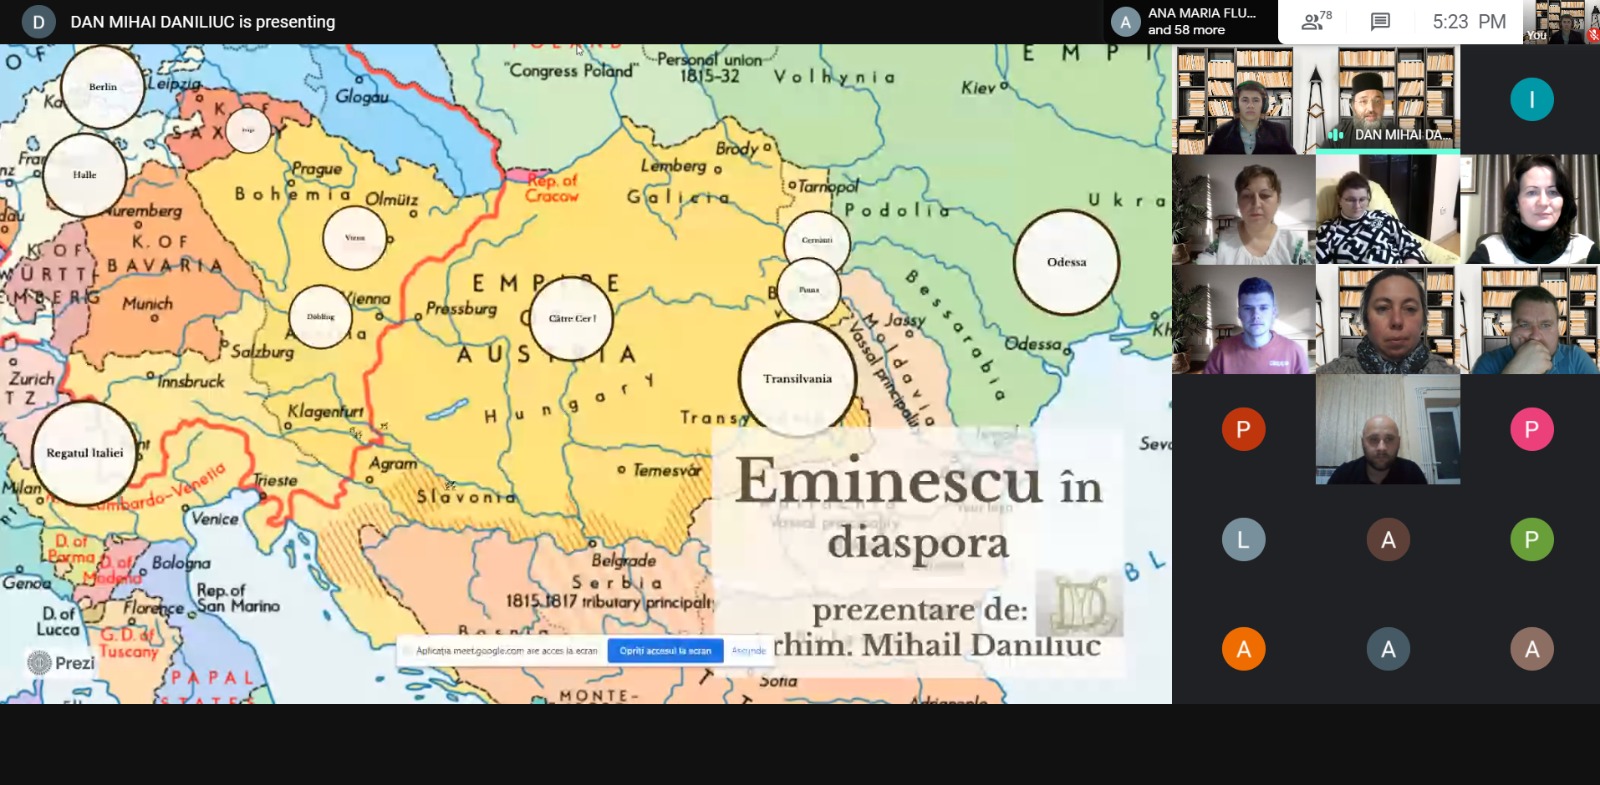This screenshot has height=785, width=1600.
Task: Open the participants list showing 78 people
Action: 1315,21
